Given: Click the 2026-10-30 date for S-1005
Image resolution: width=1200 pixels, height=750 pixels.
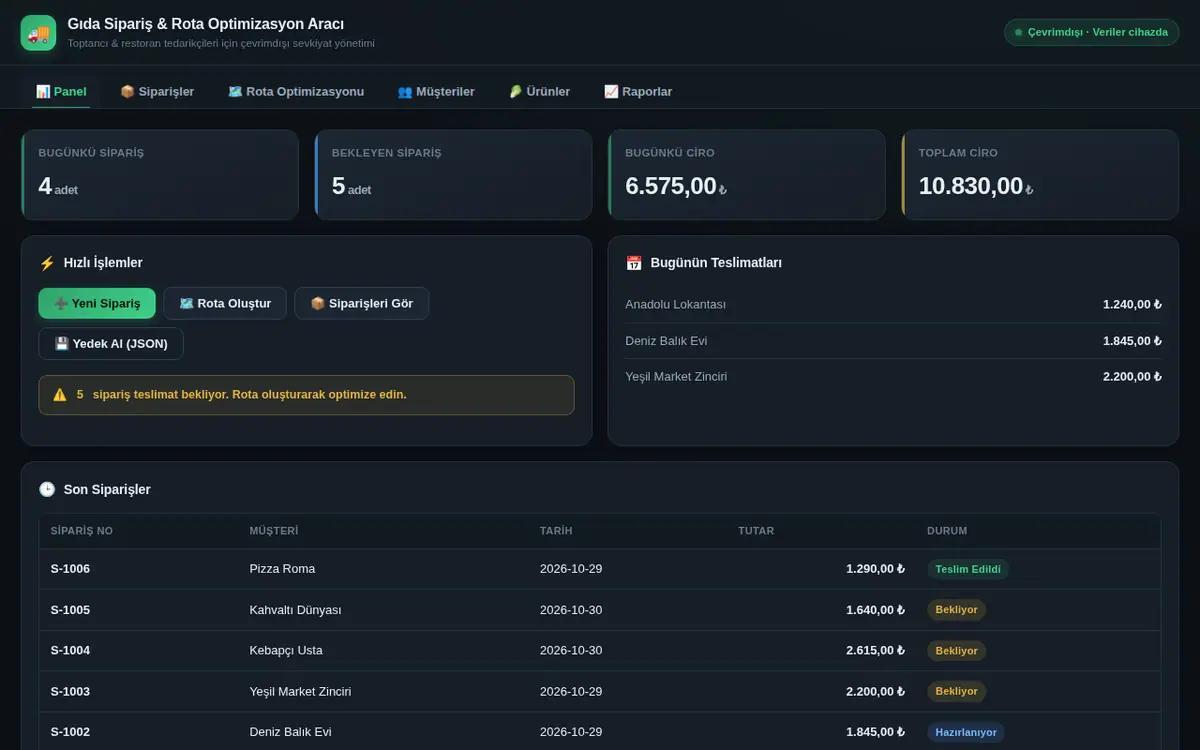Looking at the screenshot, I should (x=571, y=610).
